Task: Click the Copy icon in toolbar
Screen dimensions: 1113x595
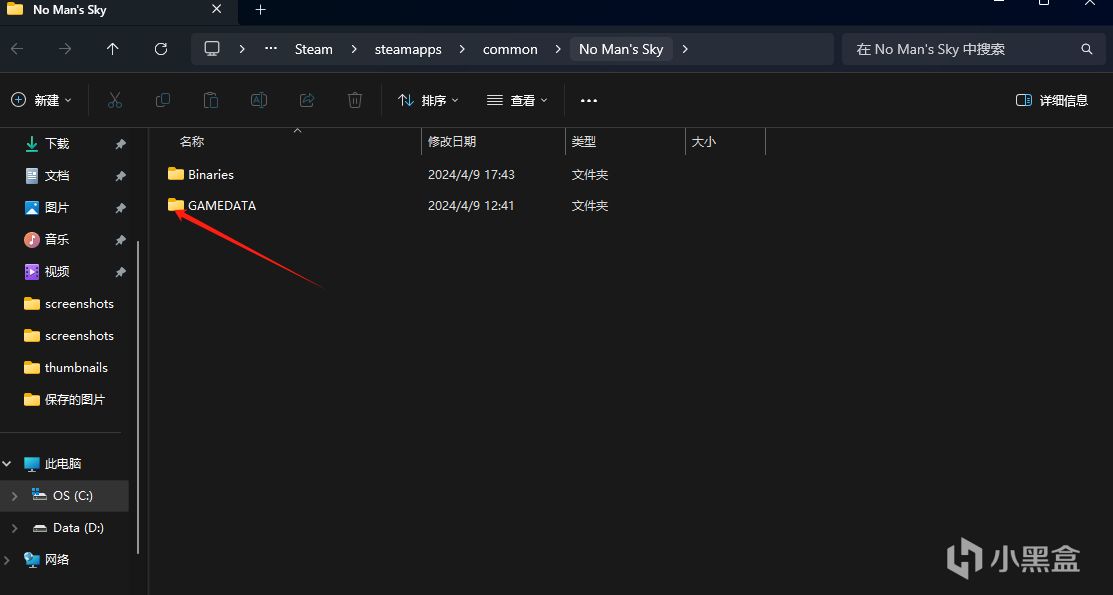Action: point(163,100)
